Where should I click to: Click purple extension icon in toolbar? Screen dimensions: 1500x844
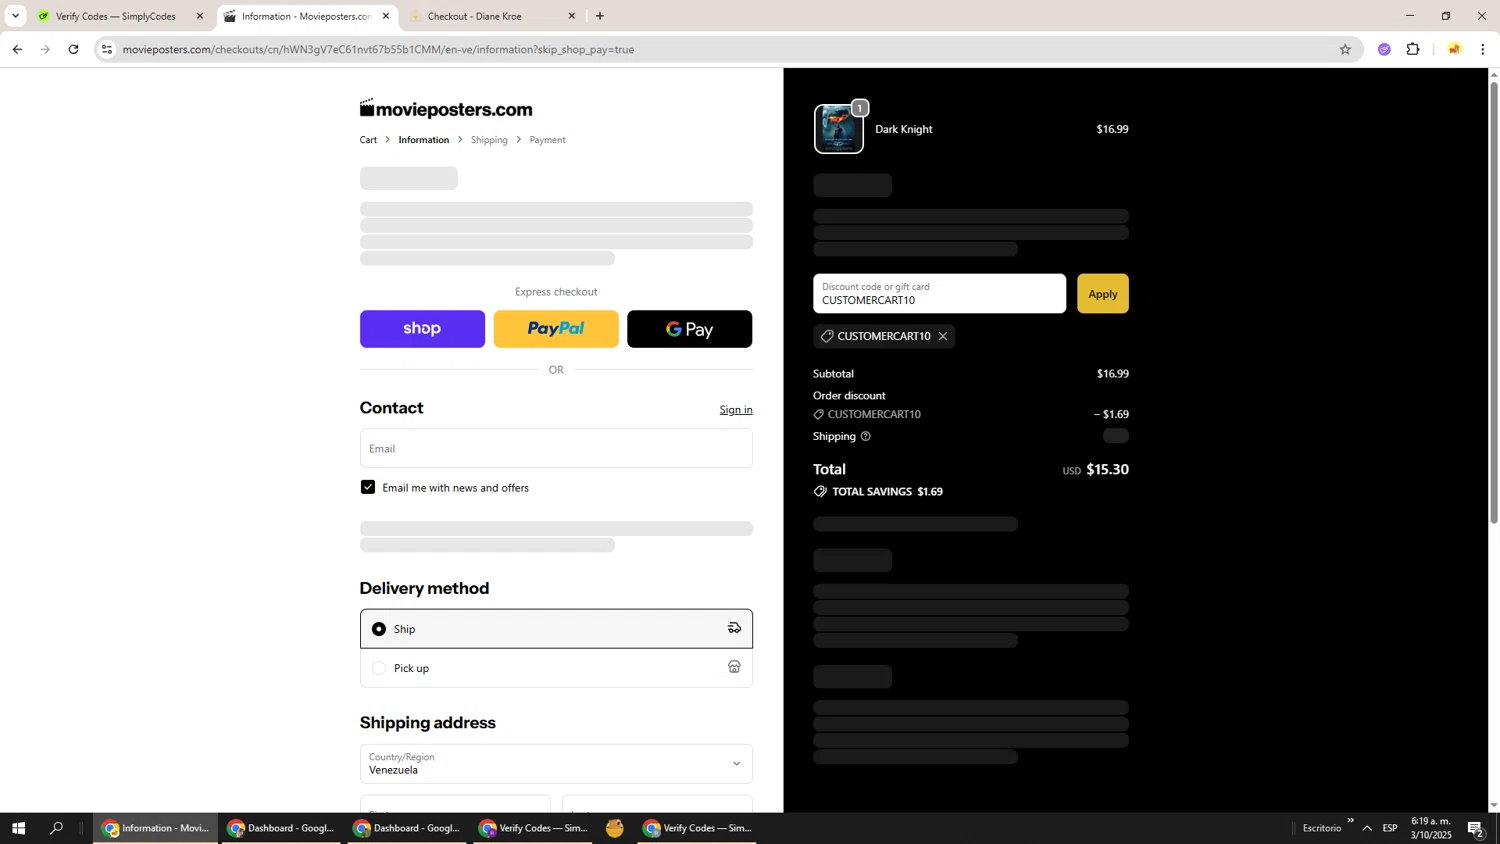click(1384, 49)
